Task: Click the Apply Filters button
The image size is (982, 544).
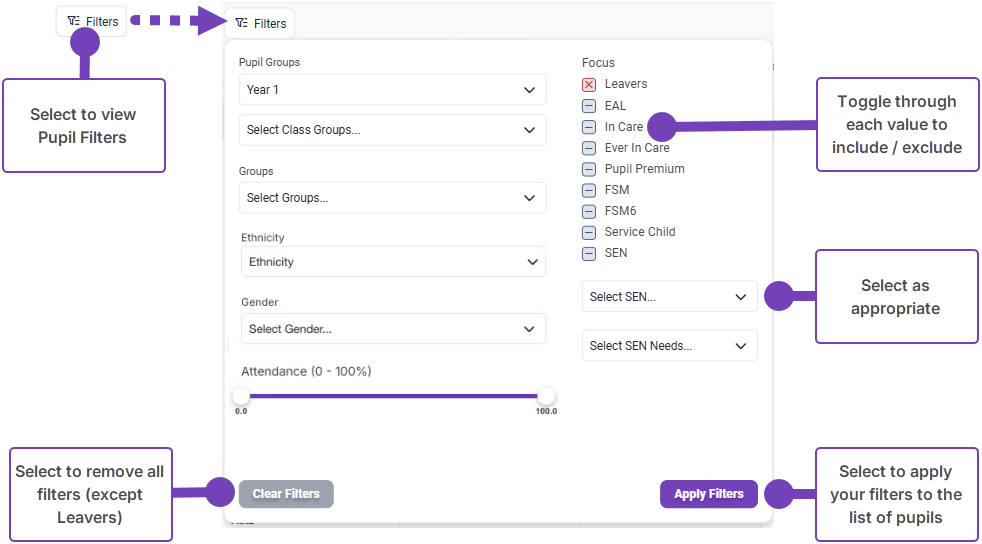Action: tap(708, 494)
